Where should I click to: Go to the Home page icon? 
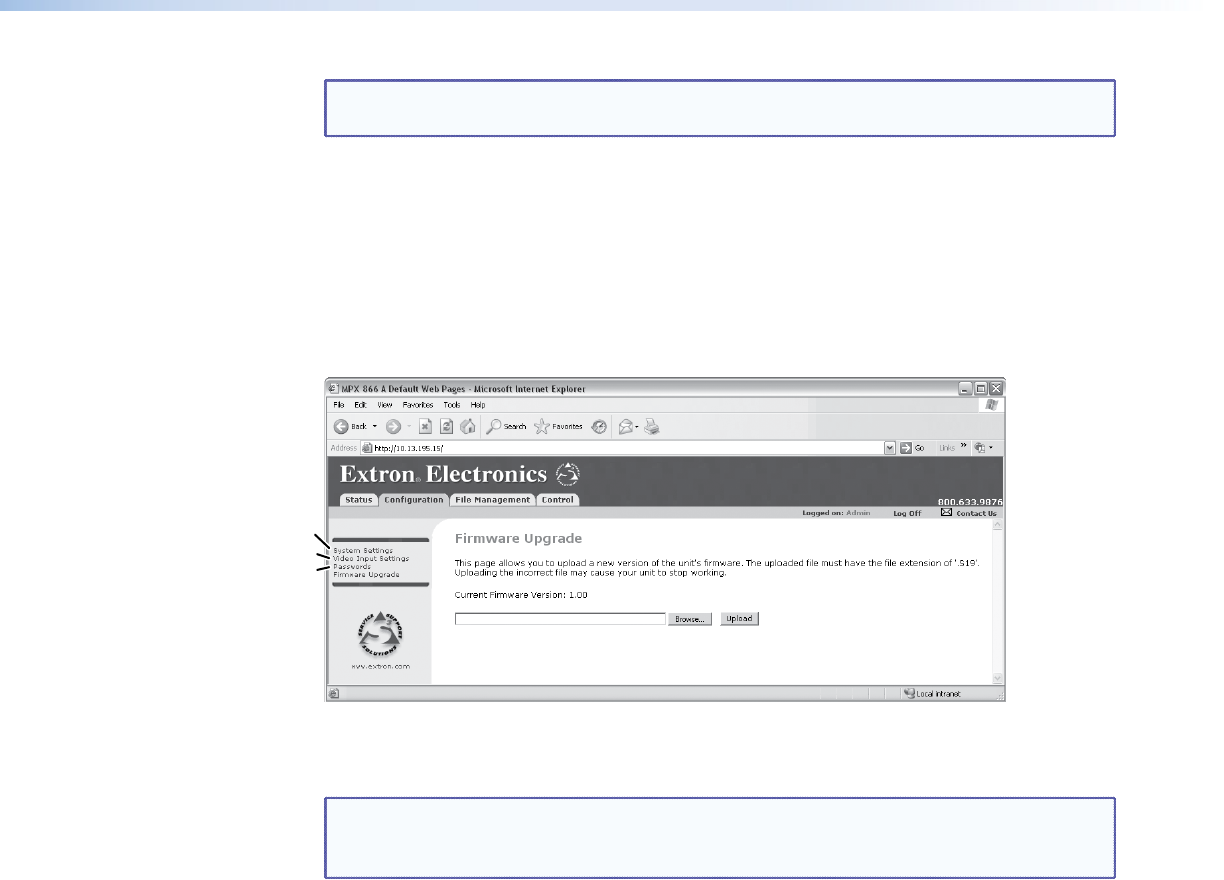click(x=467, y=426)
